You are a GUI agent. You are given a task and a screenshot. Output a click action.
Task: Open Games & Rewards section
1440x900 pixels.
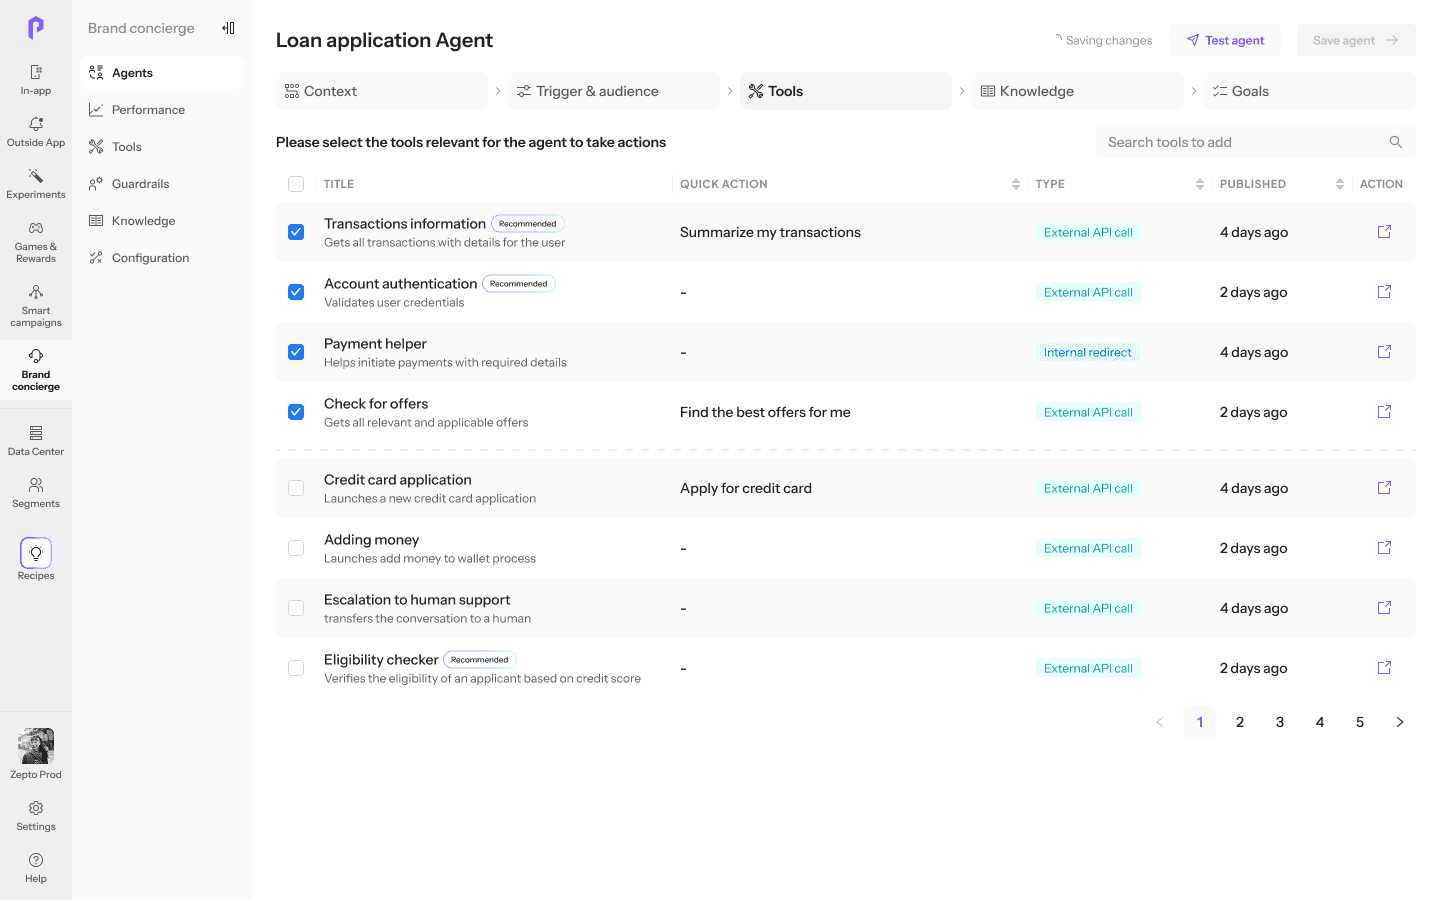[36, 242]
